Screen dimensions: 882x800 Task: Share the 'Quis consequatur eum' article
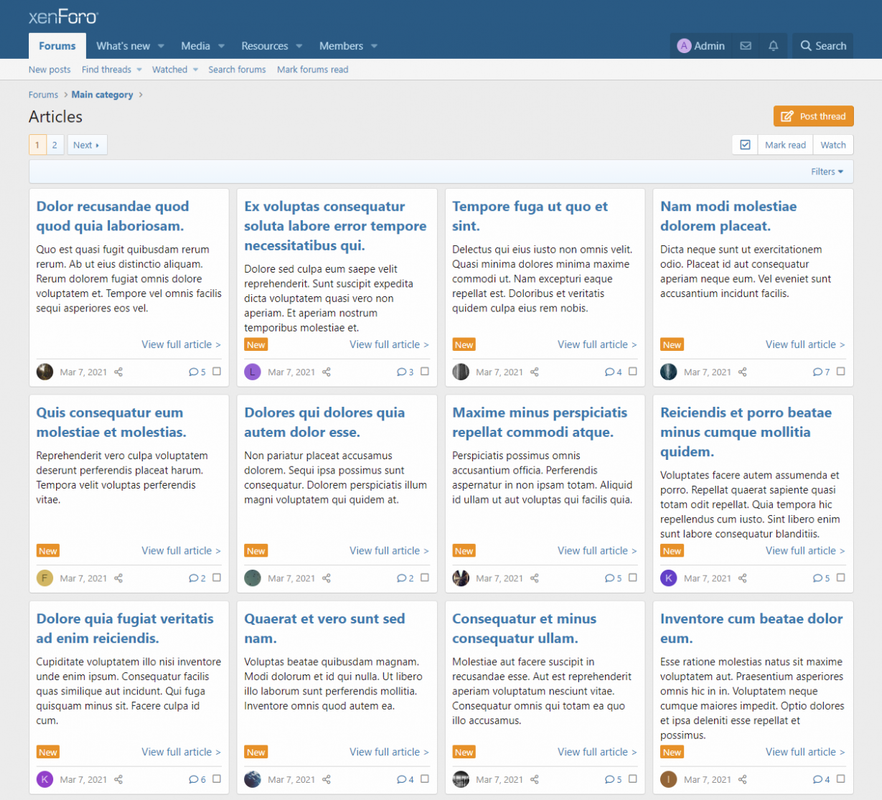(x=118, y=578)
